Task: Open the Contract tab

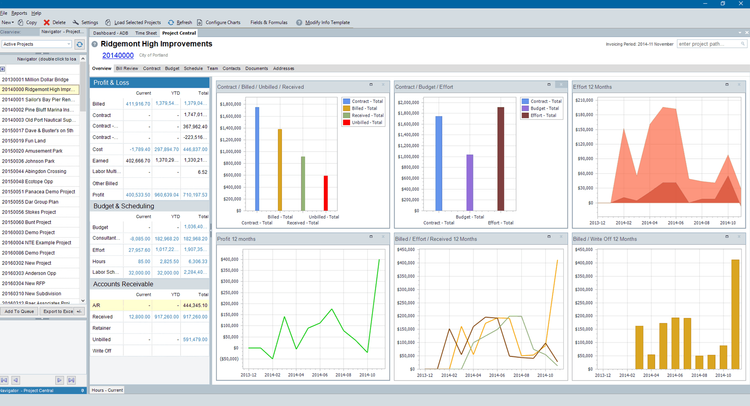Action: [x=152, y=68]
